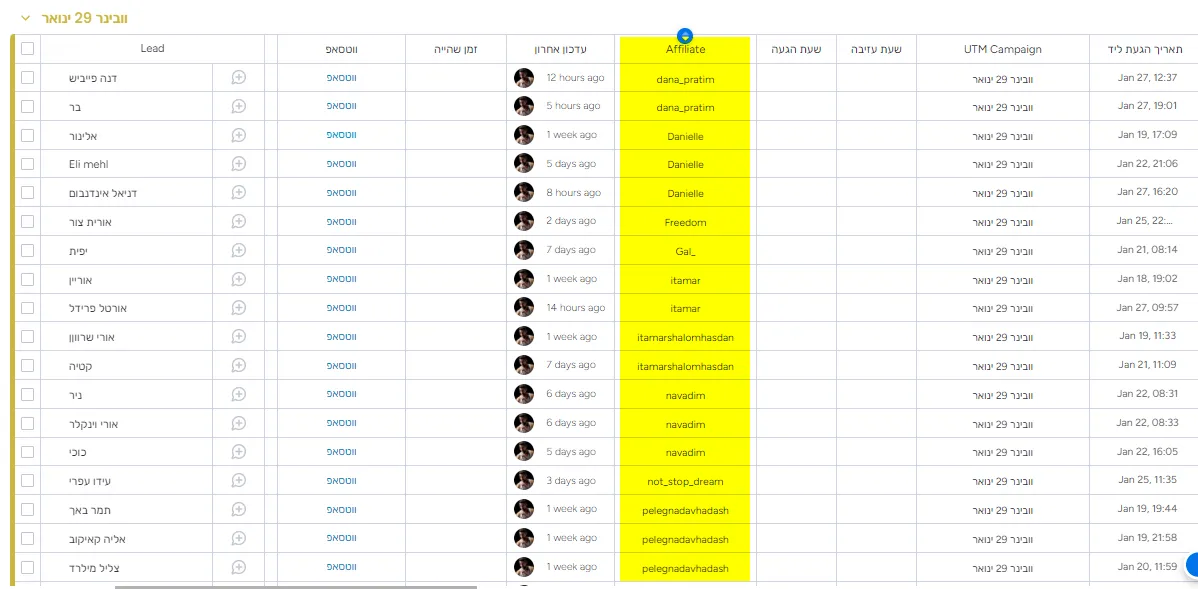Click the עדכון אחרון column header
This screenshot has width=1198, height=589.
(x=560, y=49)
